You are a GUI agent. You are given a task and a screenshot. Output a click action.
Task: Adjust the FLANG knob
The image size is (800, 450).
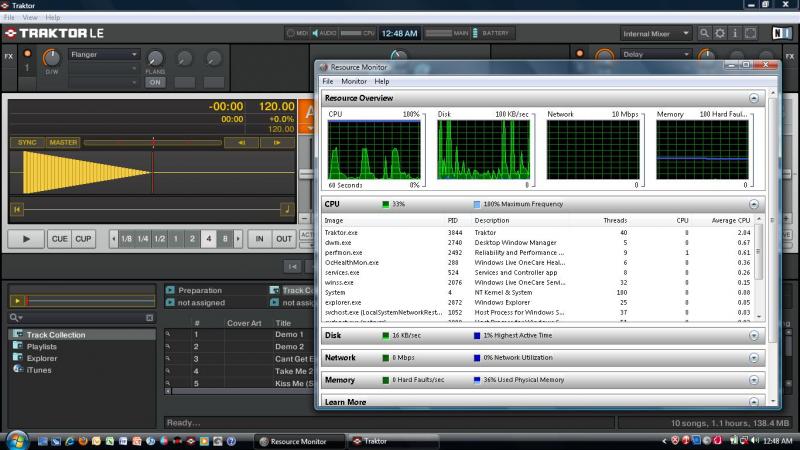pyautogui.click(x=155, y=58)
